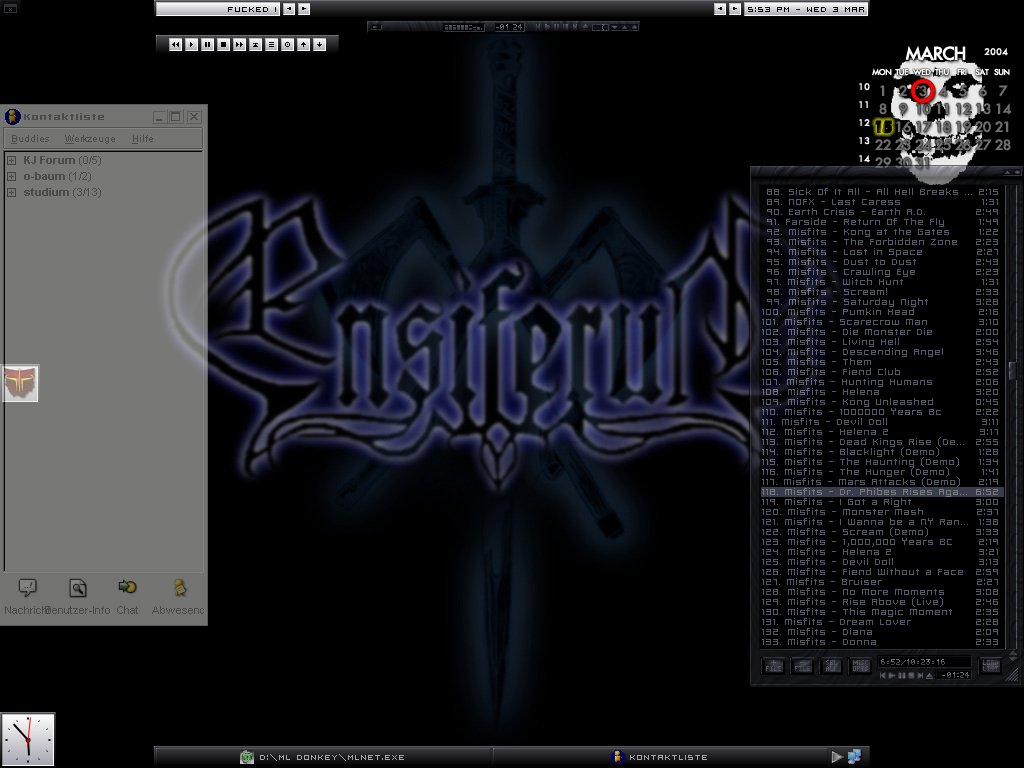Open the Werkzeuge menu in Kontaktliste
The height and width of the screenshot is (768, 1024).
[x=90, y=138]
